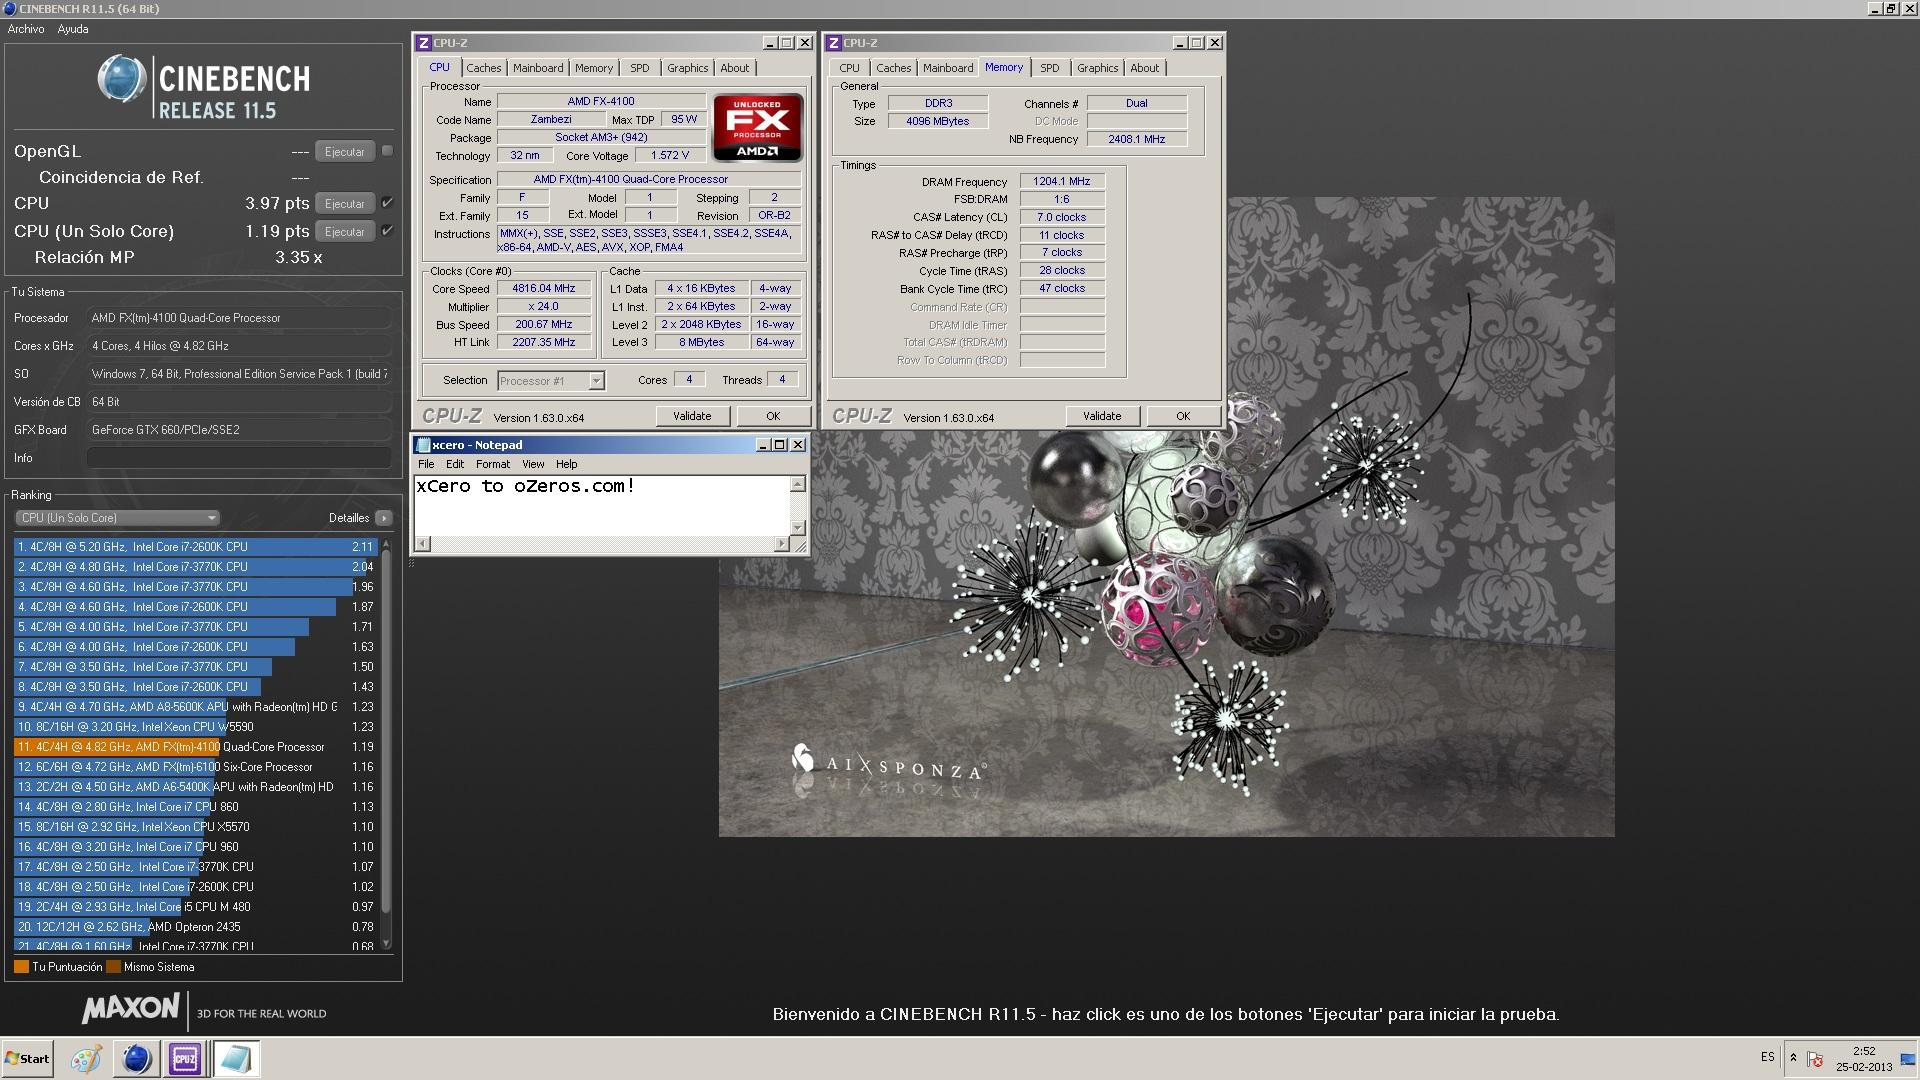Image resolution: width=1920 pixels, height=1080 pixels.
Task: Click the brown Mismo Sistema legend swatch
Action: point(113,967)
